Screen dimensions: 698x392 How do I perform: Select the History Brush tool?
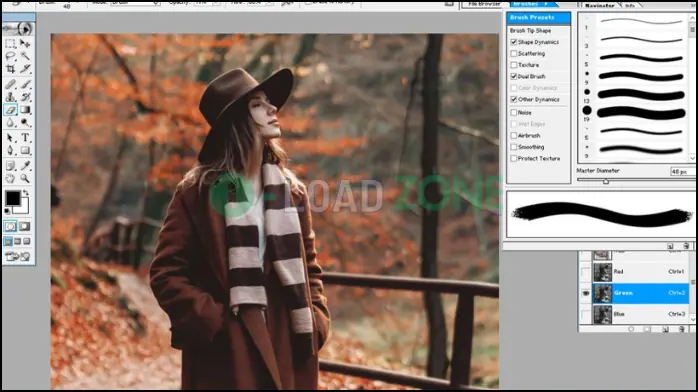tap(25, 97)
